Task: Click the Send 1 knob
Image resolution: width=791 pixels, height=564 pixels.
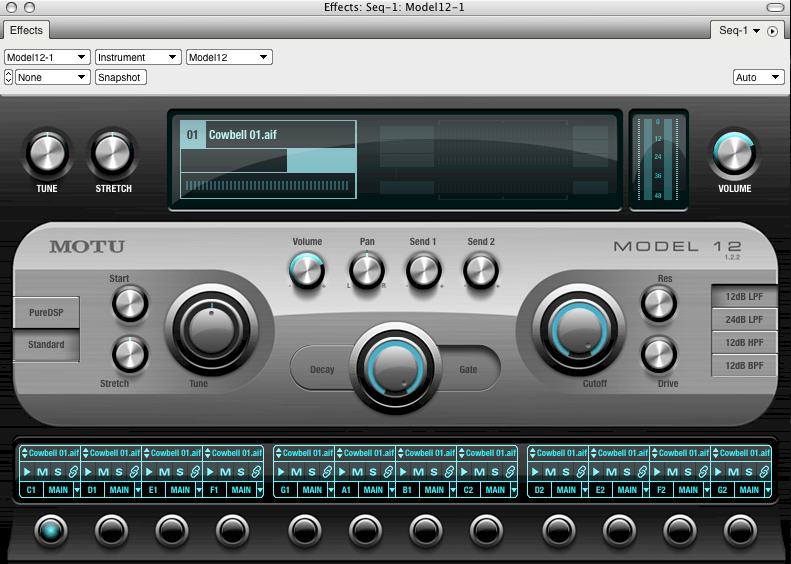Action: (423, 270)
